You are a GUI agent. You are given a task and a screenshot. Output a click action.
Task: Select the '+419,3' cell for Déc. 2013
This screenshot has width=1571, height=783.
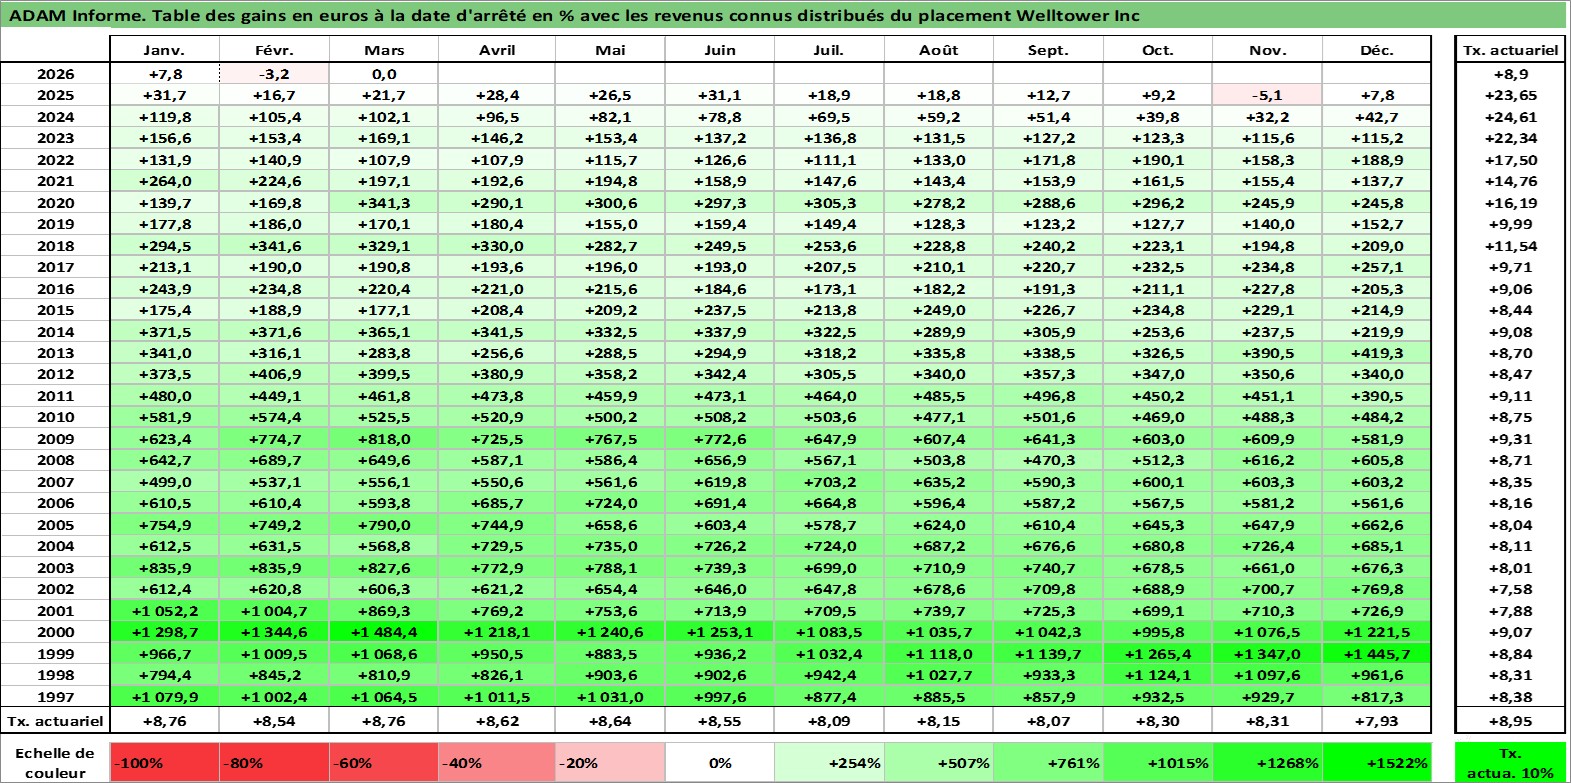coord(1377,353)
